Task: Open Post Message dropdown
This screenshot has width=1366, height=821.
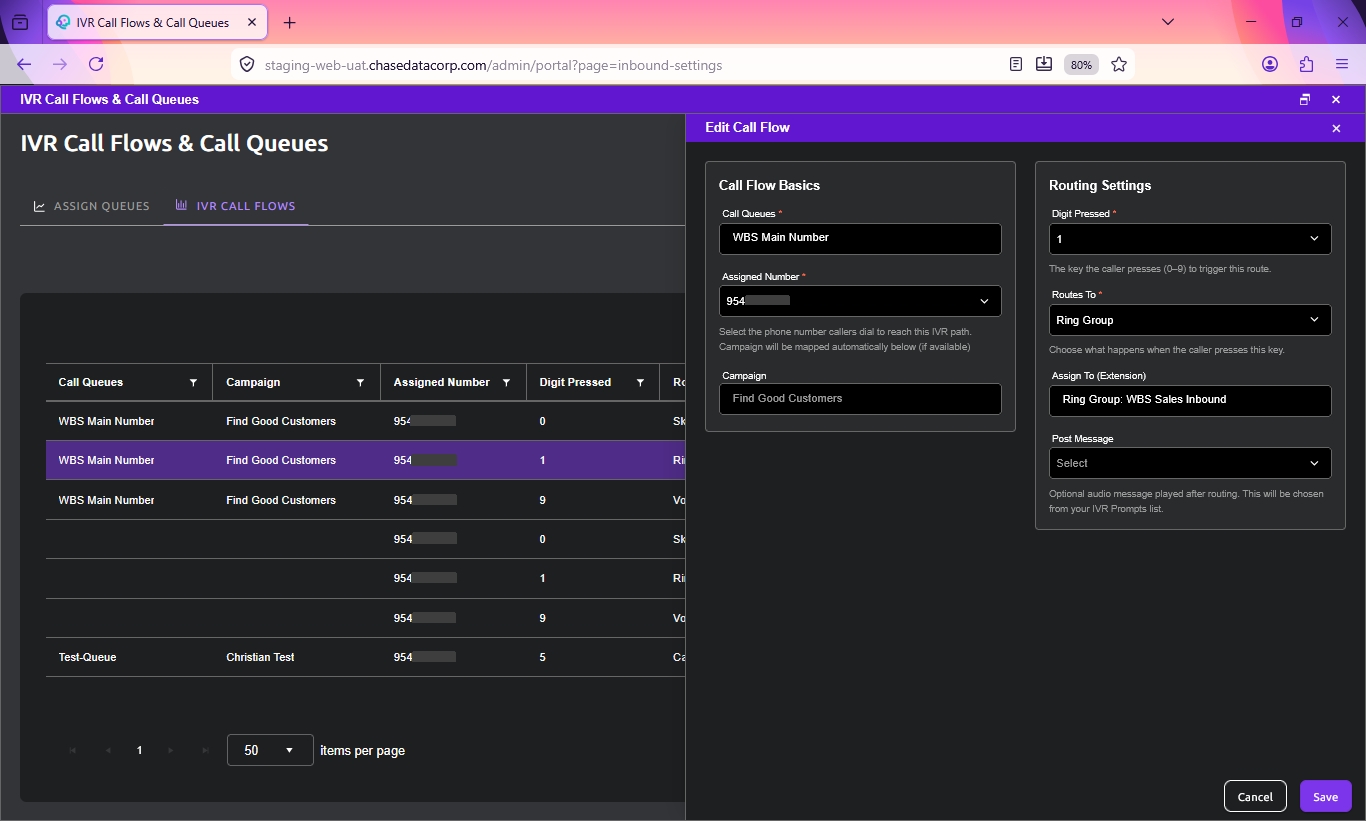Action: click(1190, 463)
